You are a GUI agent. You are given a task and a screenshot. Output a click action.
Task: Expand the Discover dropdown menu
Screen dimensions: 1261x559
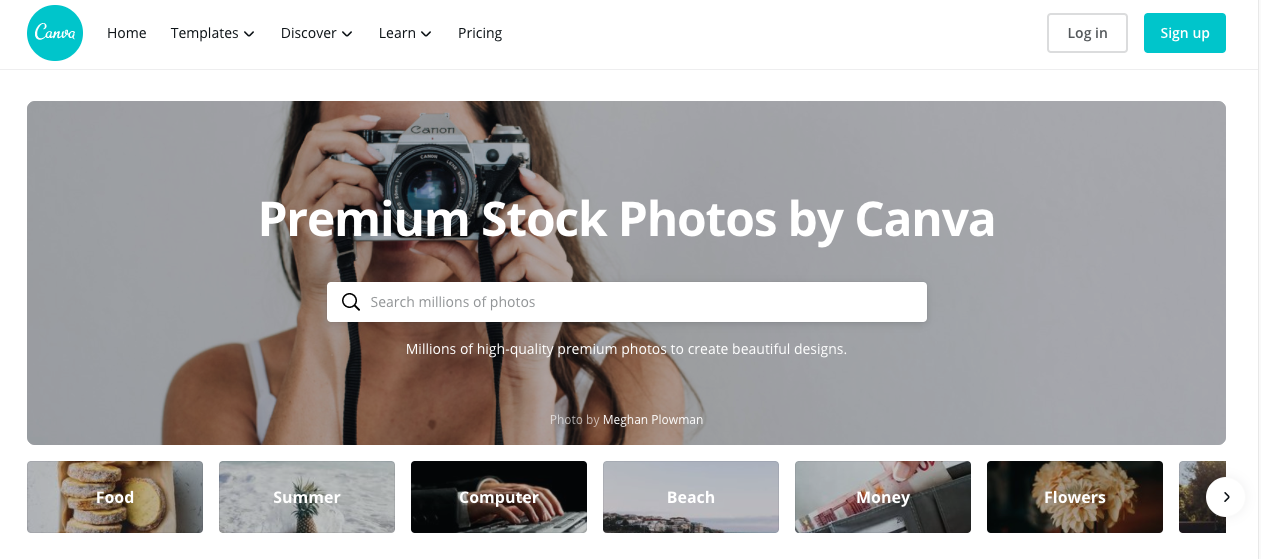click(x=317, y=33)
